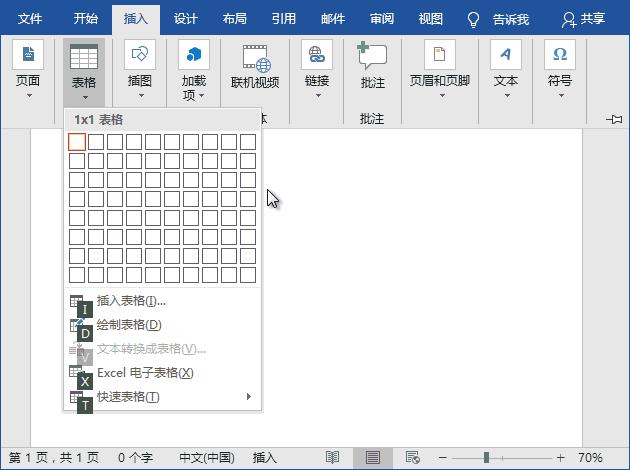Choose 插入表格(I)... menu item
Viewport: 630px width, 470px height.
163,300
